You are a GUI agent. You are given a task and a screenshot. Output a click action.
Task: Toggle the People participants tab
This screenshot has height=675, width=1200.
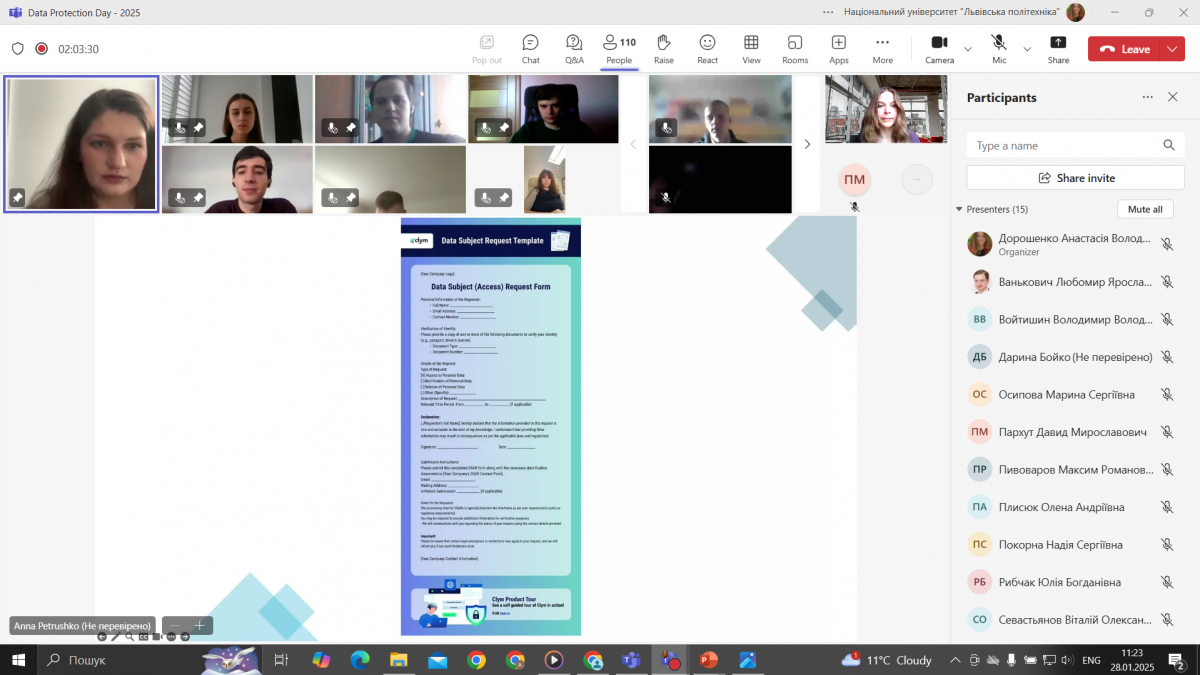619,49
